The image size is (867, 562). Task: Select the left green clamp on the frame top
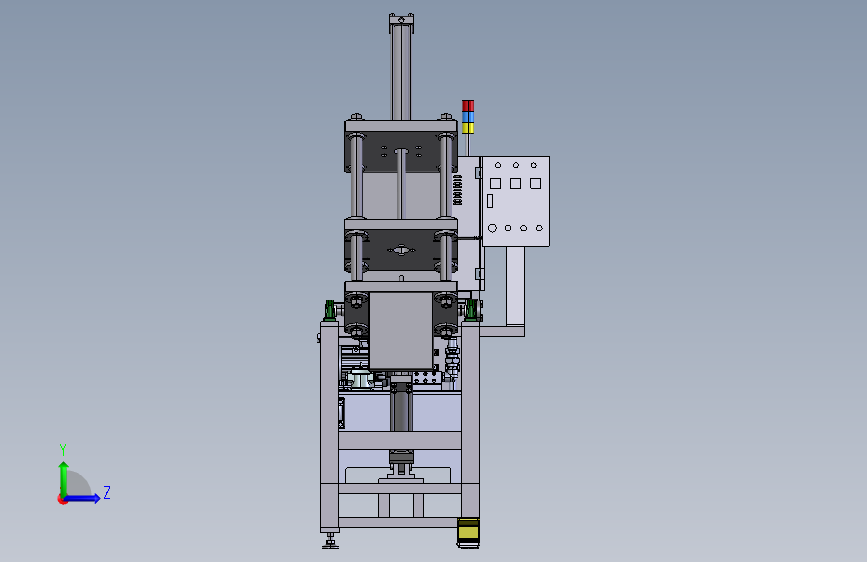click(x=330, y=310)
